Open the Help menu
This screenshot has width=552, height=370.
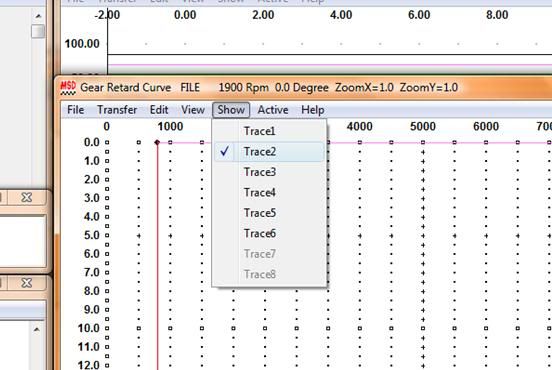(x=313, y=110)
